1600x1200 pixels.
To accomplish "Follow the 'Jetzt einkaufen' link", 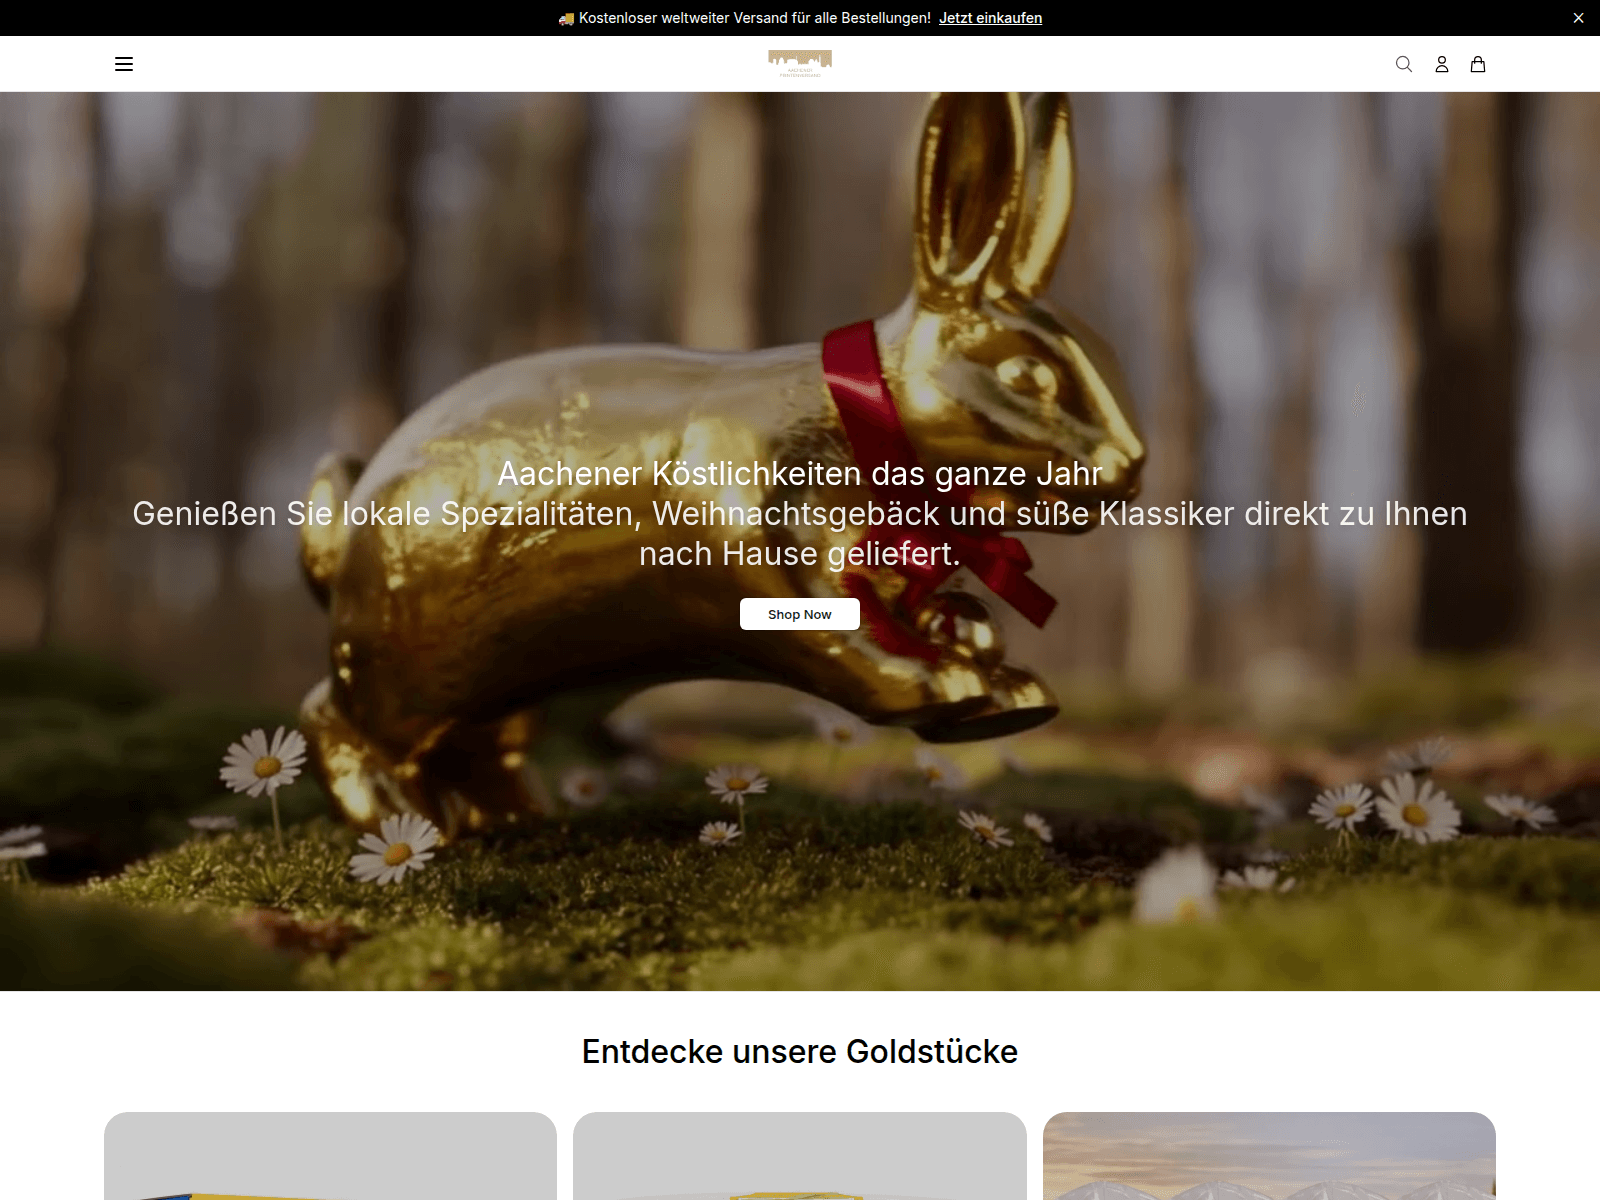I will click(990, 18).
